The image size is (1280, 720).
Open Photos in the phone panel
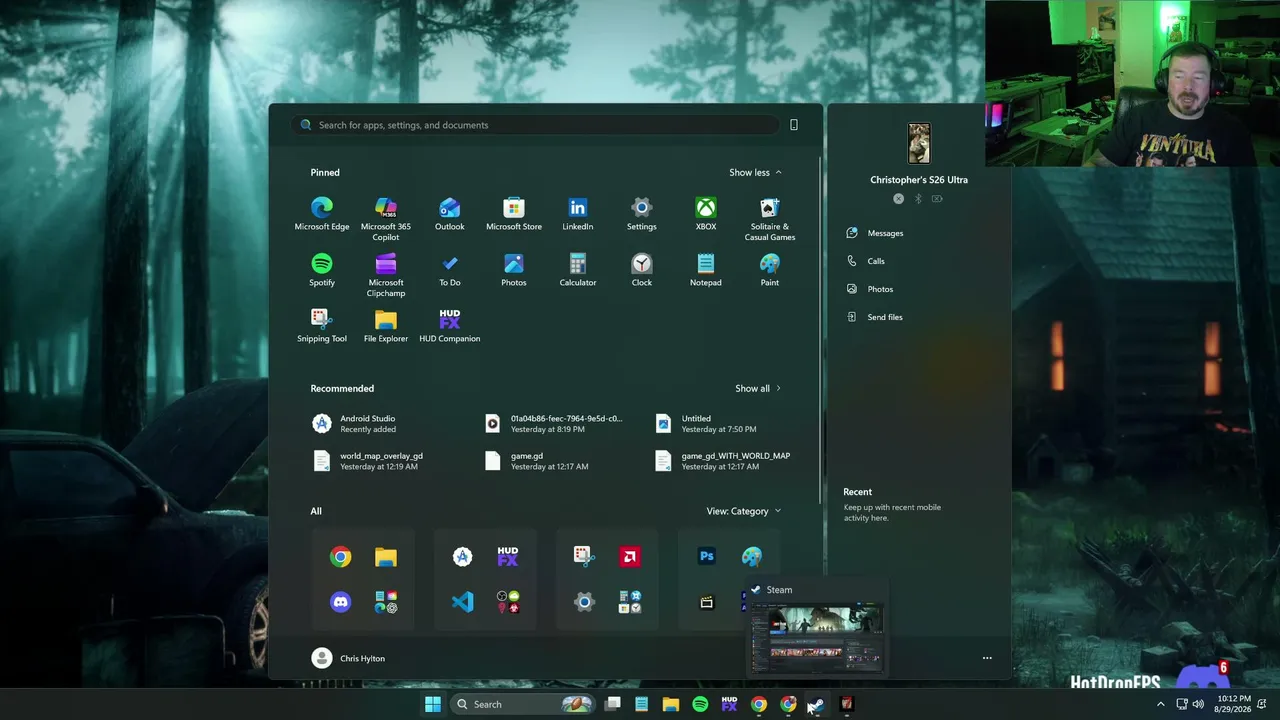tap(870, 289)
